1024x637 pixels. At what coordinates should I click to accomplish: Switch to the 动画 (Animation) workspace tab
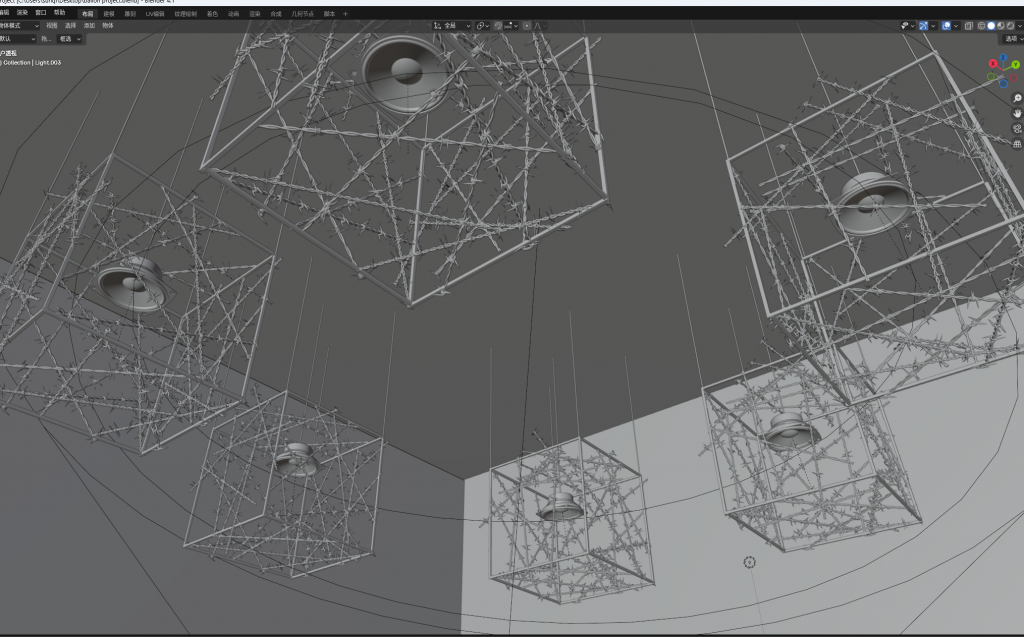tap(233, 14)
